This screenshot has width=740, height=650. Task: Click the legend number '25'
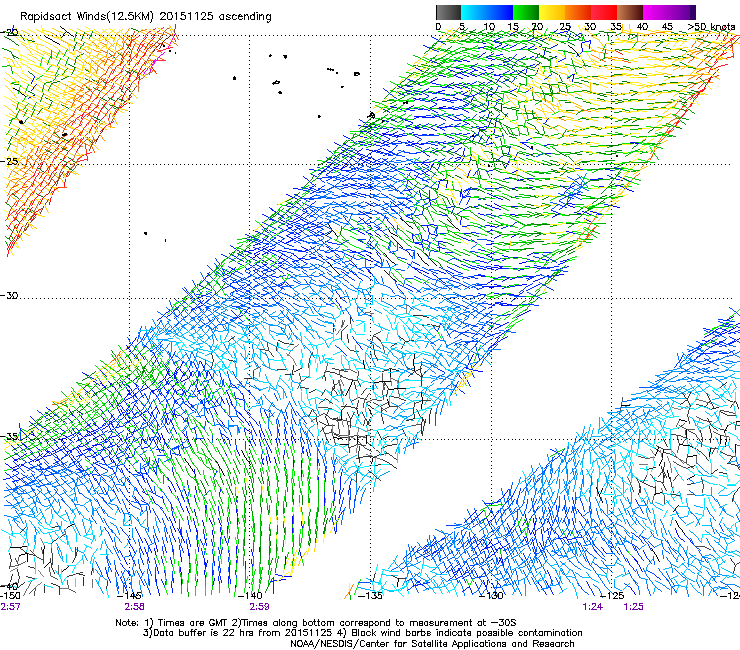tap(565, 26)
